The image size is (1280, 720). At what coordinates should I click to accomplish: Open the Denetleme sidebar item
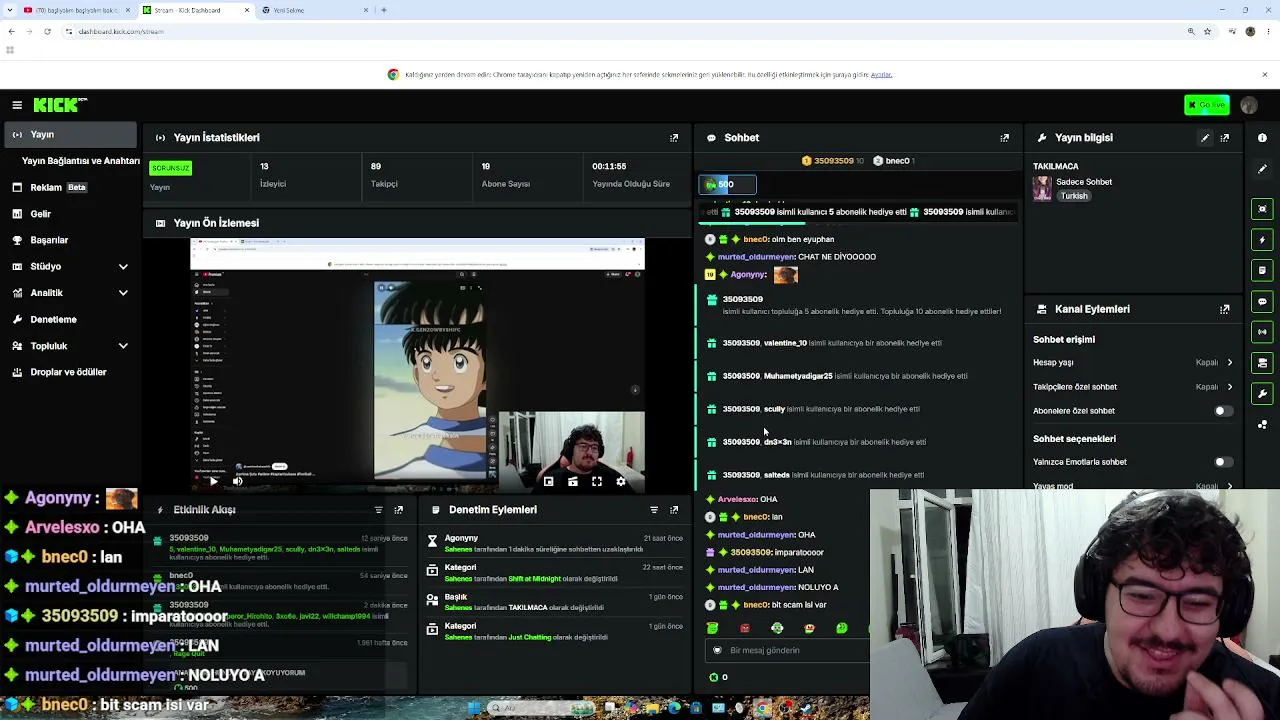coord(70,320)
